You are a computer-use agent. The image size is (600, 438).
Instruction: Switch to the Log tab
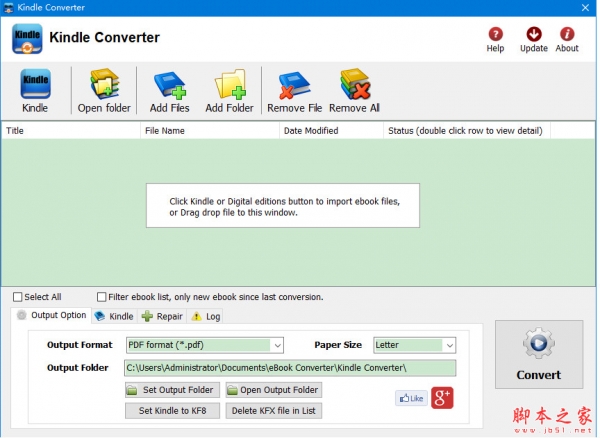206,316
